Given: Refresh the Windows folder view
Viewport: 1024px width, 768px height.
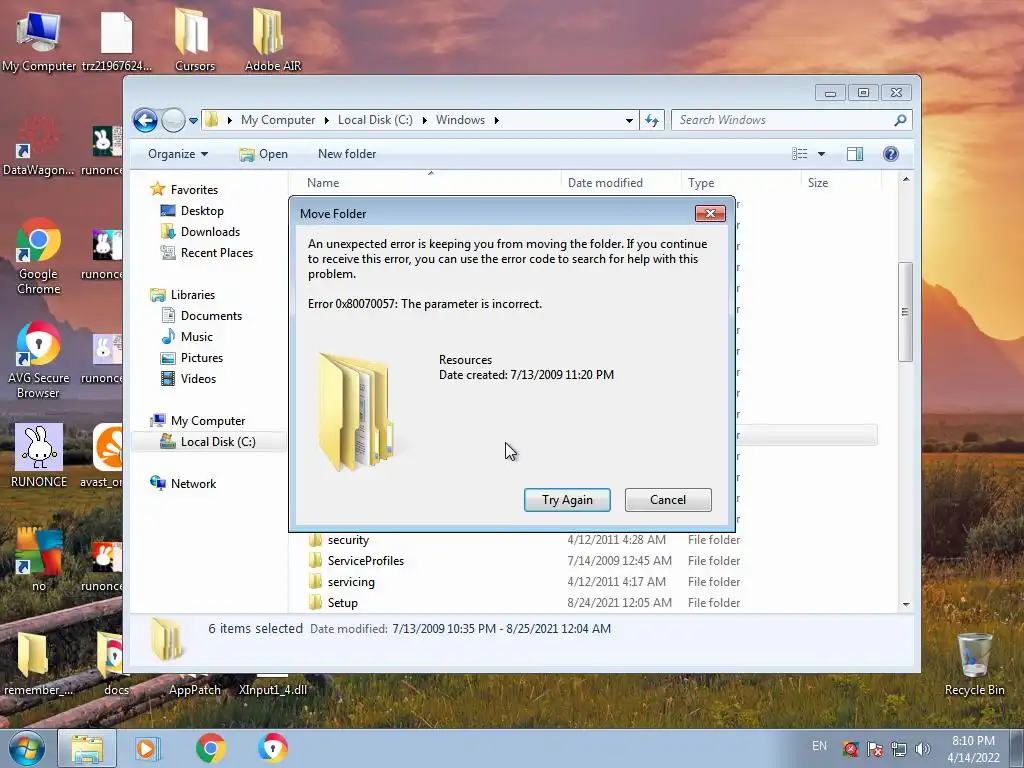Looking at the screenshot, I should [652, 120].
